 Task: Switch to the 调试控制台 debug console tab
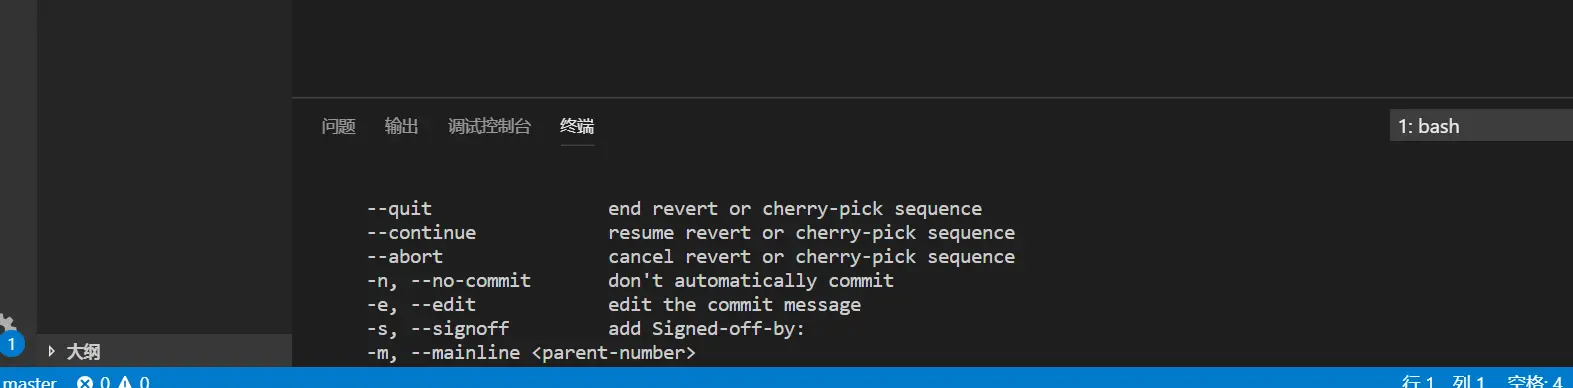coord(489,126)
